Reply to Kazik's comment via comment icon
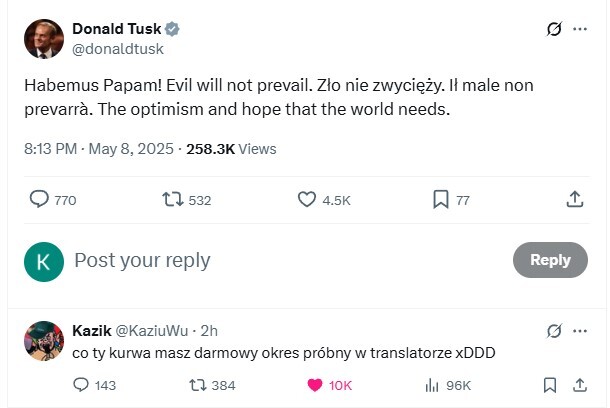 82,385
